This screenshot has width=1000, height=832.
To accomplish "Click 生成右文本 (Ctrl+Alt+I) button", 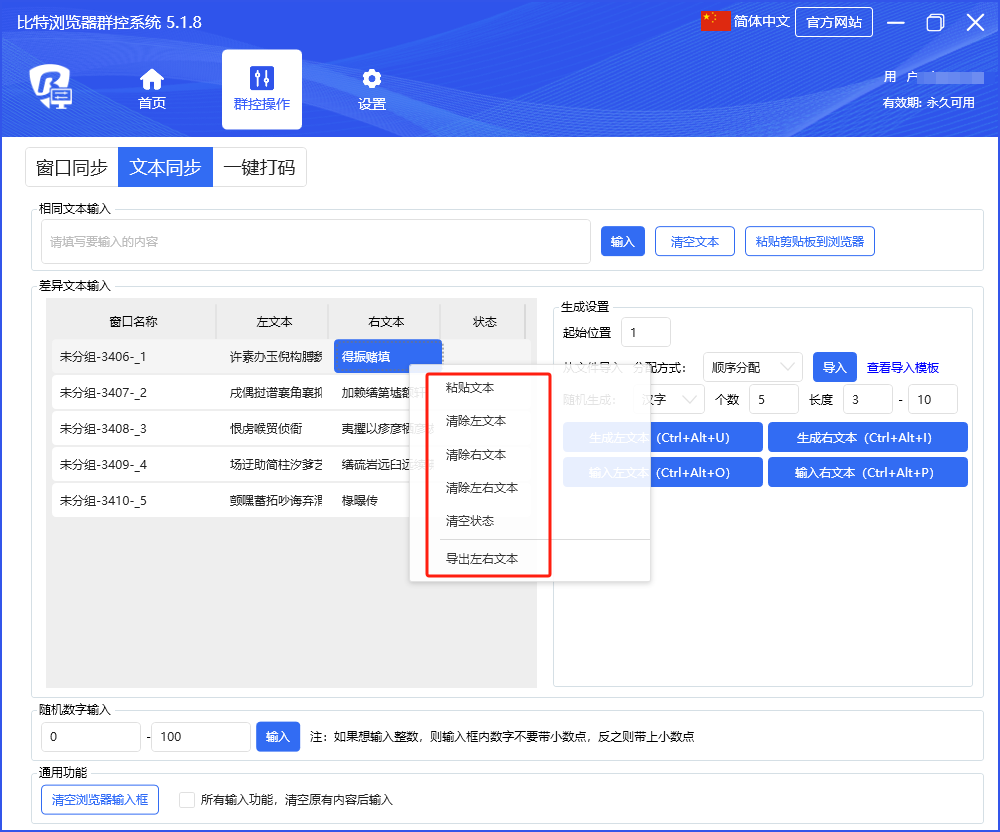I will point(868,437).
